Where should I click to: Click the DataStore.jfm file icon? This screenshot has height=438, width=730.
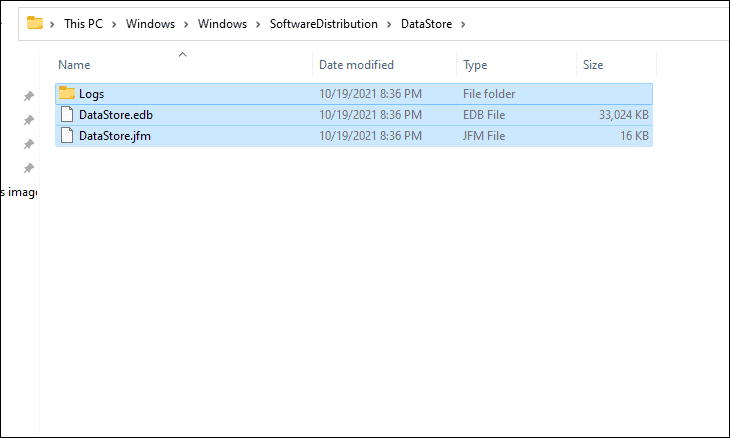[x=67, y=135]
